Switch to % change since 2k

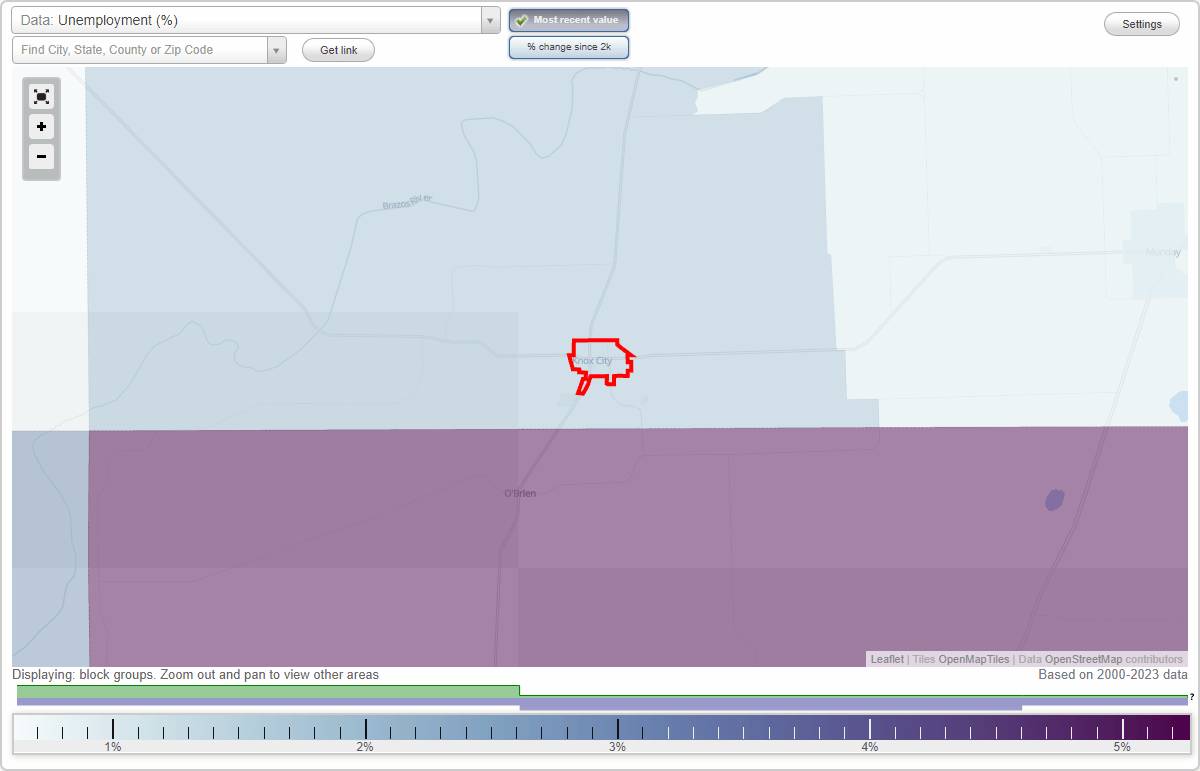click(568, 47)
